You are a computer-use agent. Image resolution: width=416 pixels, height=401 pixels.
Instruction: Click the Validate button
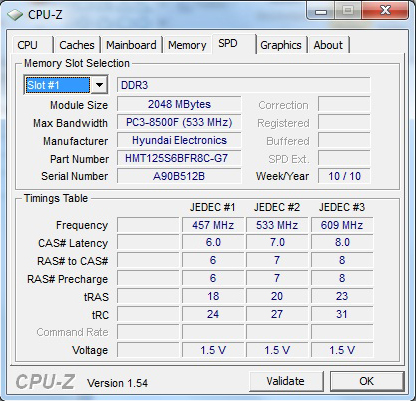point(285,381)
